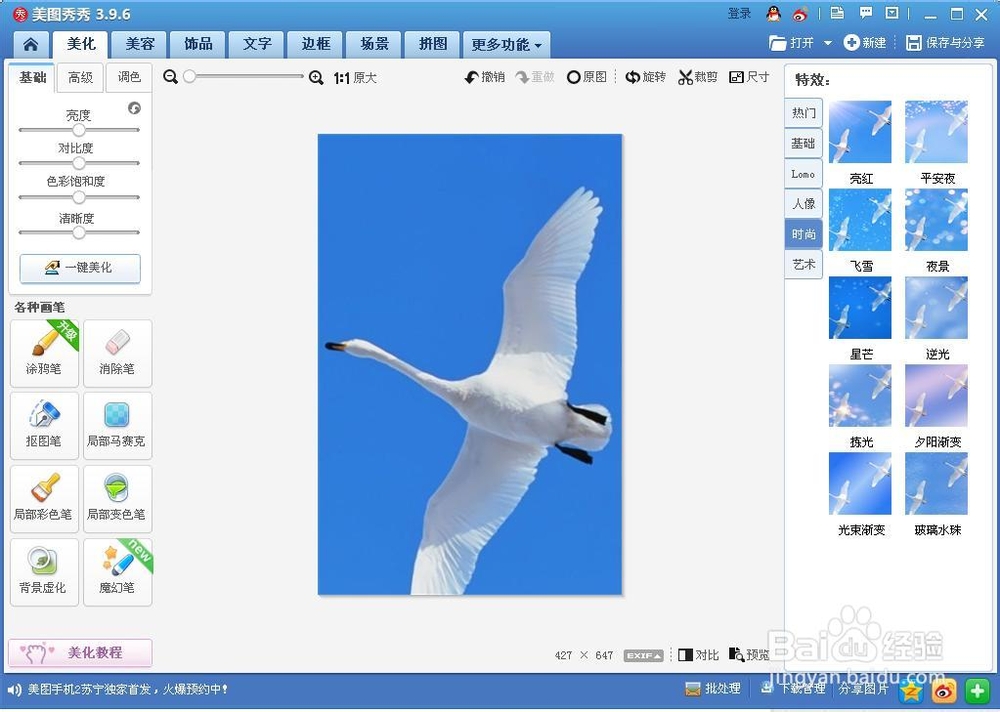Open the 美化教程 tutorial link
Viewport: 1000px width, 712px height.
coord(80,653)
